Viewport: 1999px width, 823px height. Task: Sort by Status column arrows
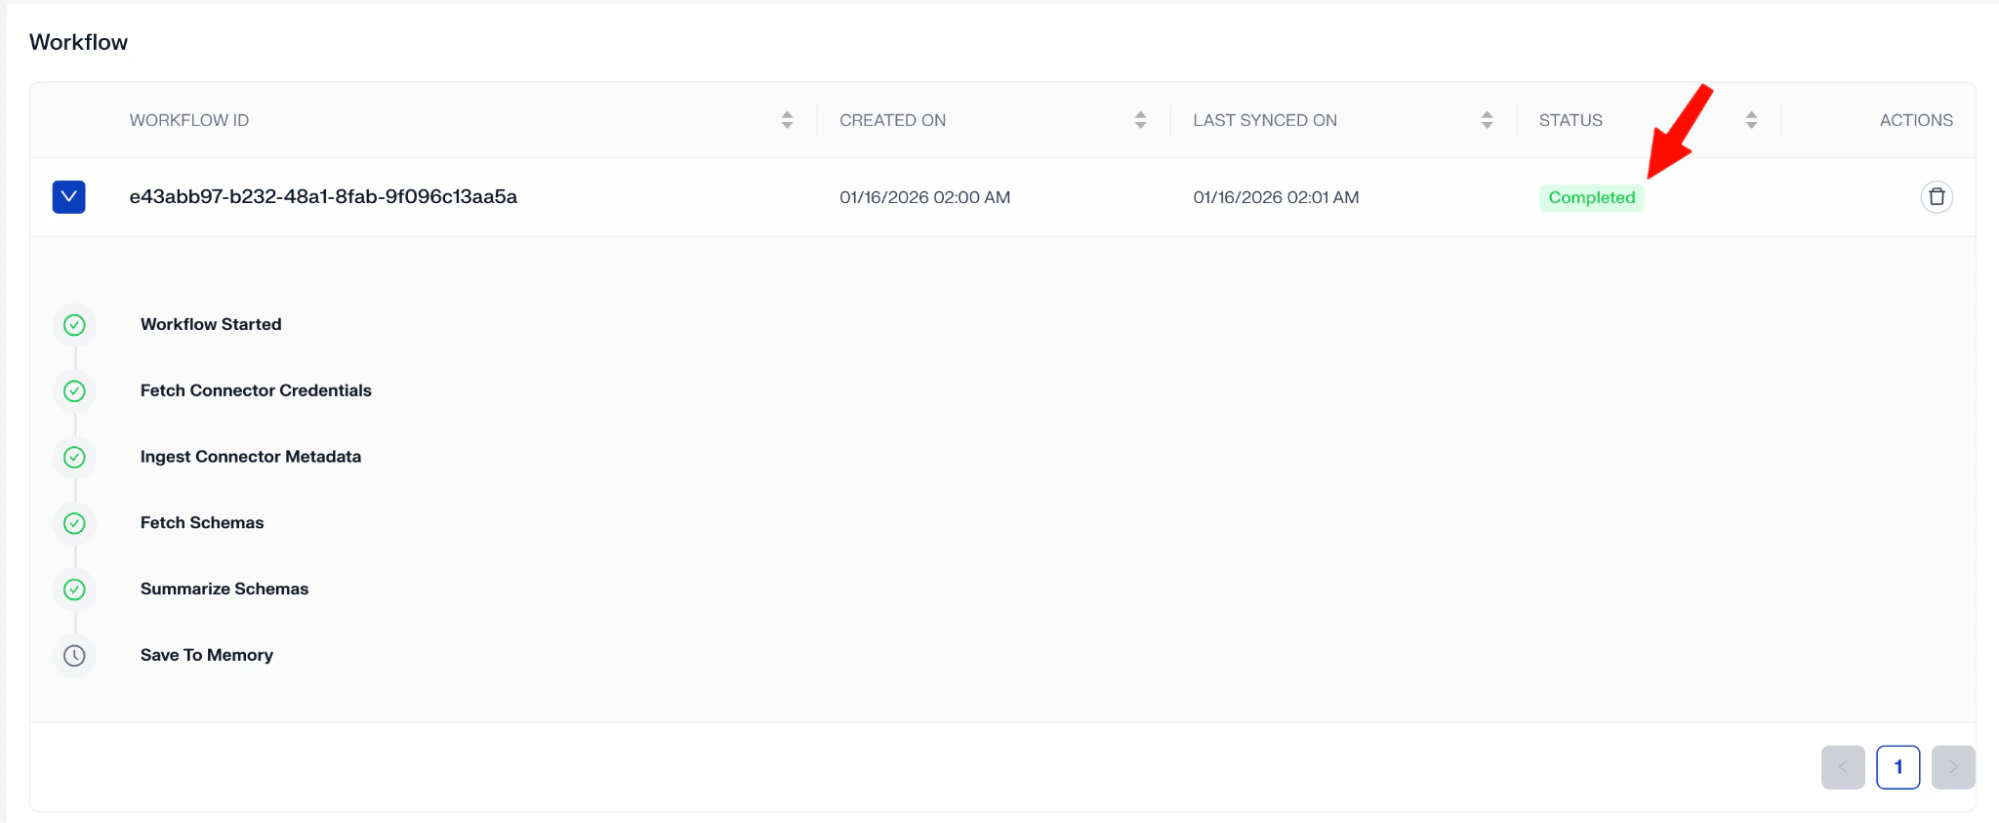click(x=1751, y=120)
